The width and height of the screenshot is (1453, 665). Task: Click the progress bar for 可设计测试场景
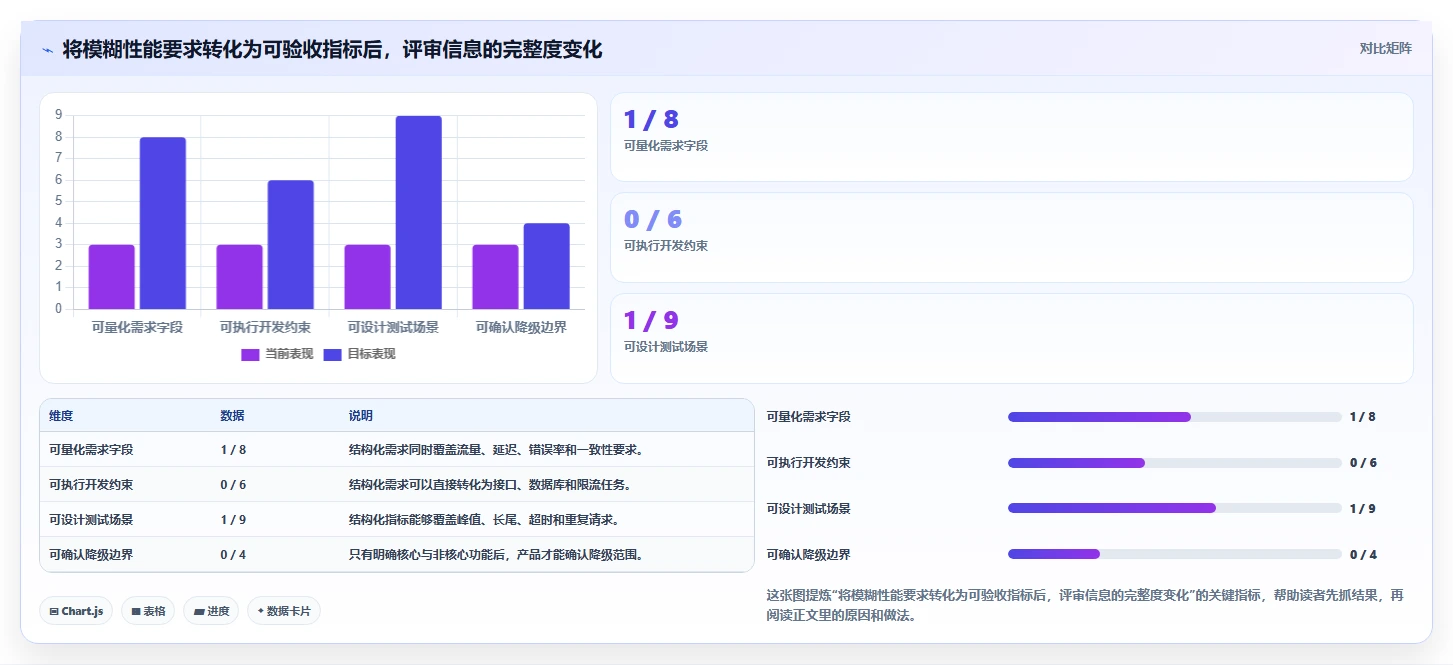[1174, 508]
